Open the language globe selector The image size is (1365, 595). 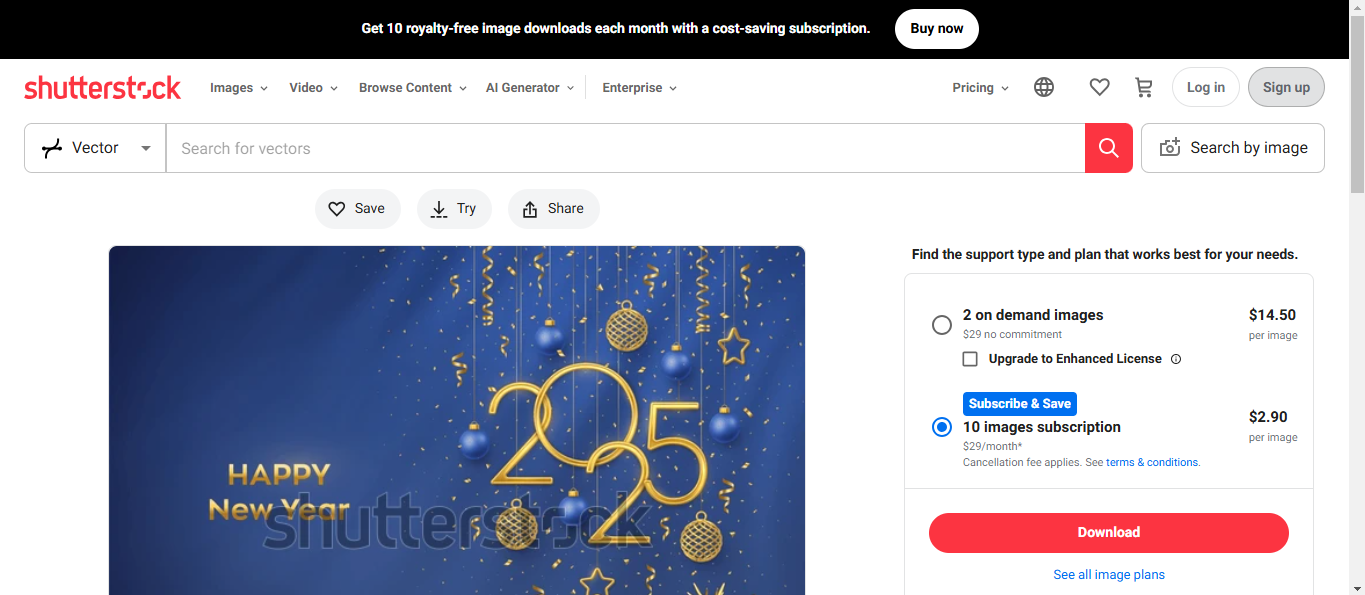pos(1044,88)
